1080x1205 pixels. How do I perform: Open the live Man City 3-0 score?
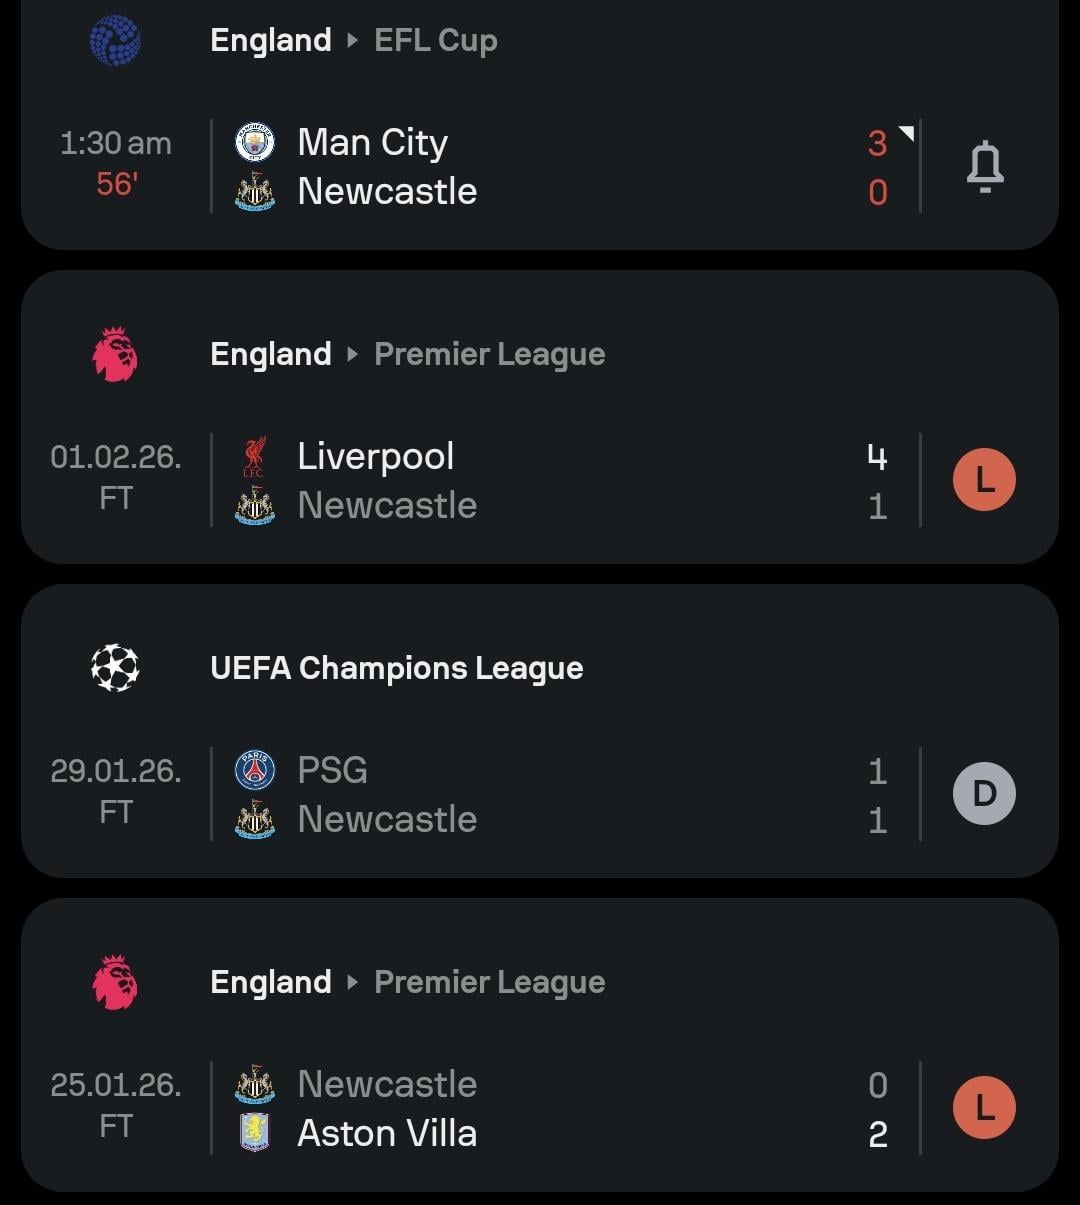877,166
